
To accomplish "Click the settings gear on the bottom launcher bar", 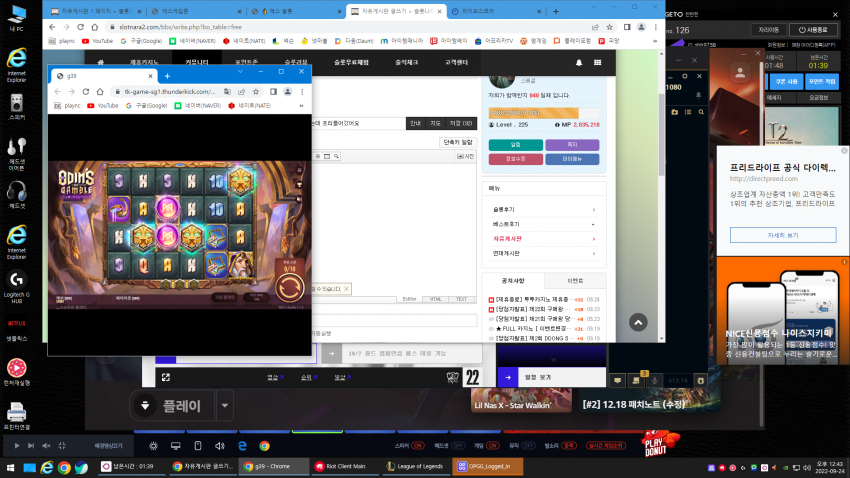I will click(153, 445).
